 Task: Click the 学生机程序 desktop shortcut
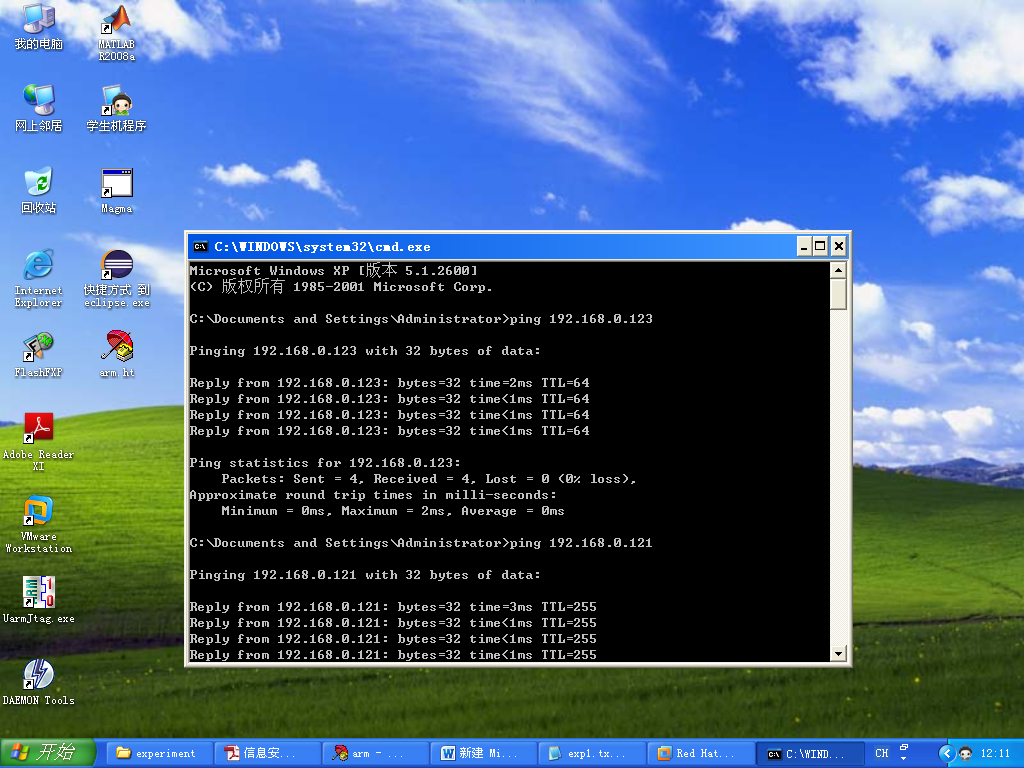click(x=116, y=108)
